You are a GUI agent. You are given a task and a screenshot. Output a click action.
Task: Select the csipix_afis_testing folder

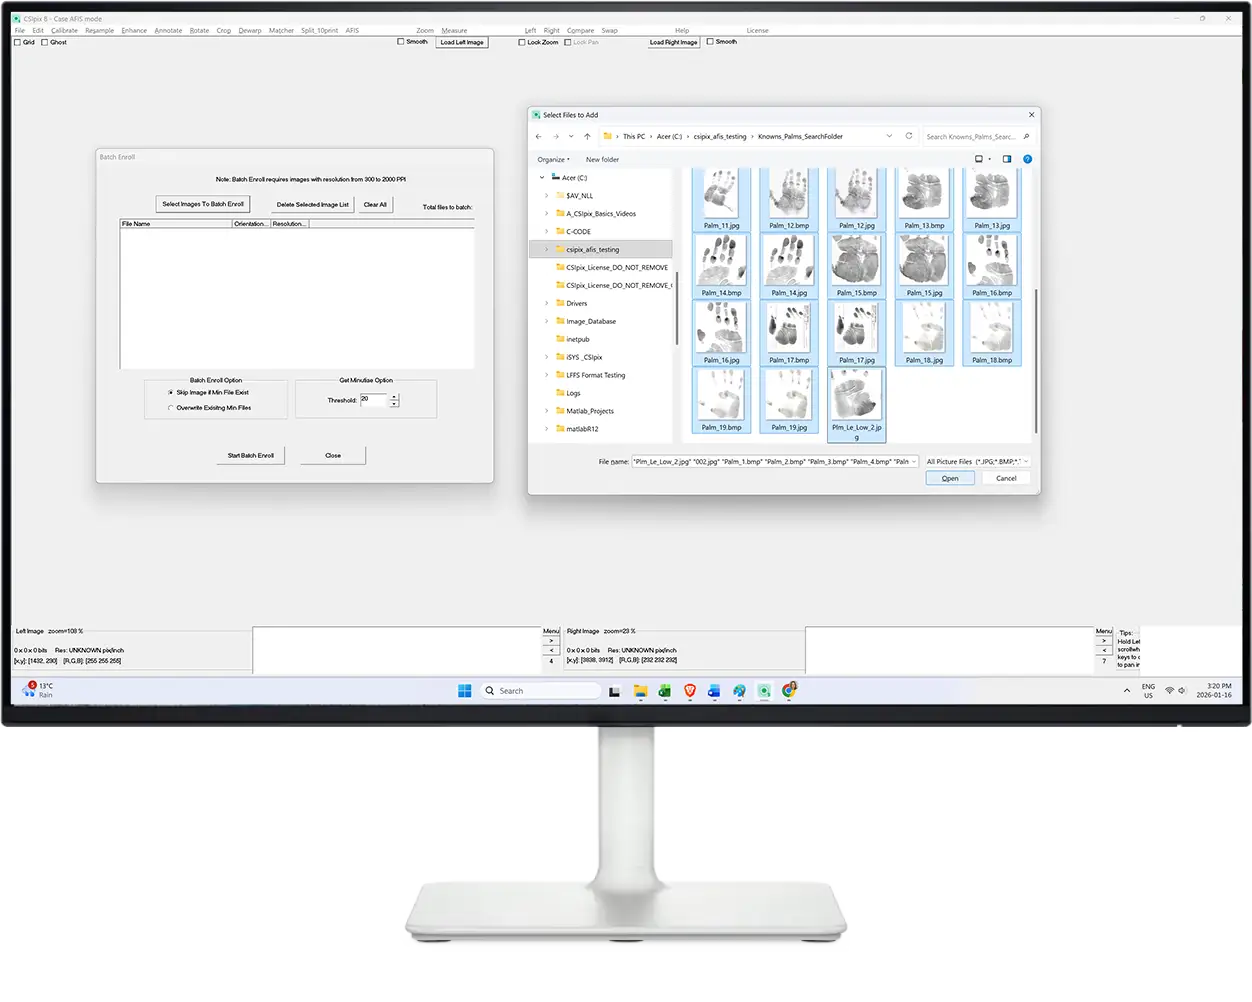point(600,250)
